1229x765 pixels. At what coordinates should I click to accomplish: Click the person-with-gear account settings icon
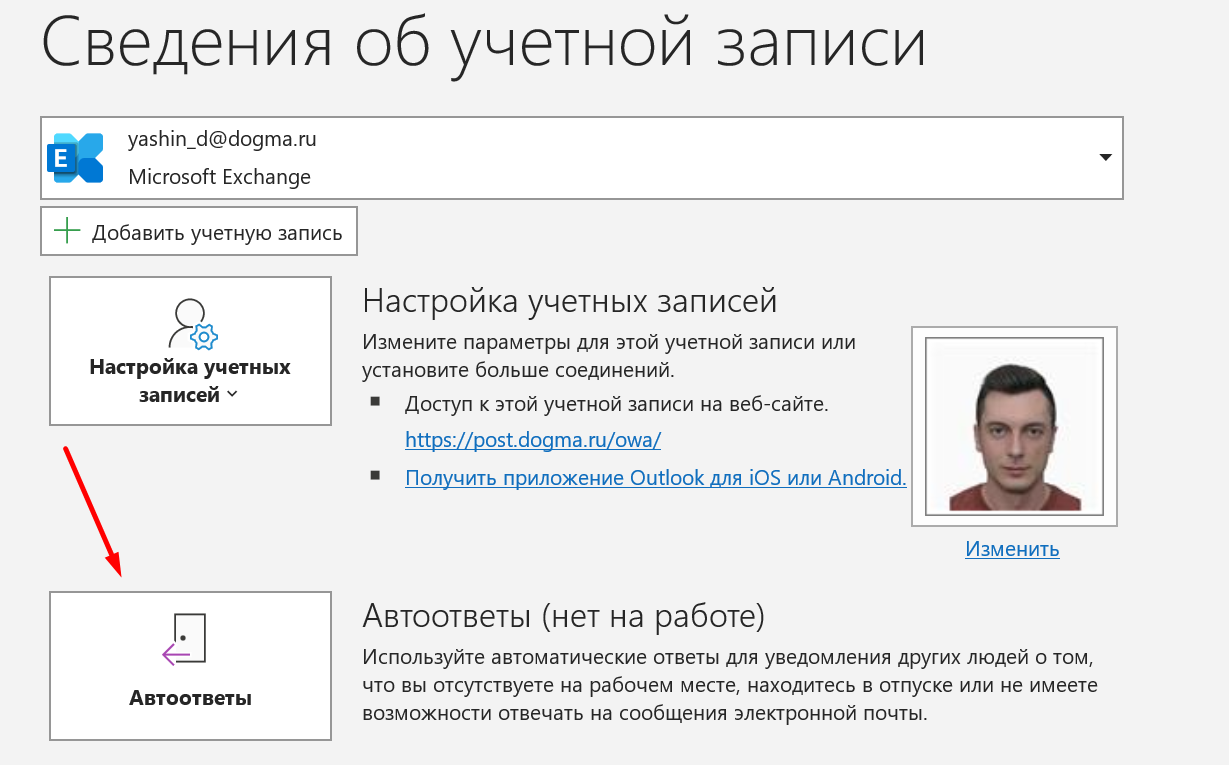(x=191, y=322)
